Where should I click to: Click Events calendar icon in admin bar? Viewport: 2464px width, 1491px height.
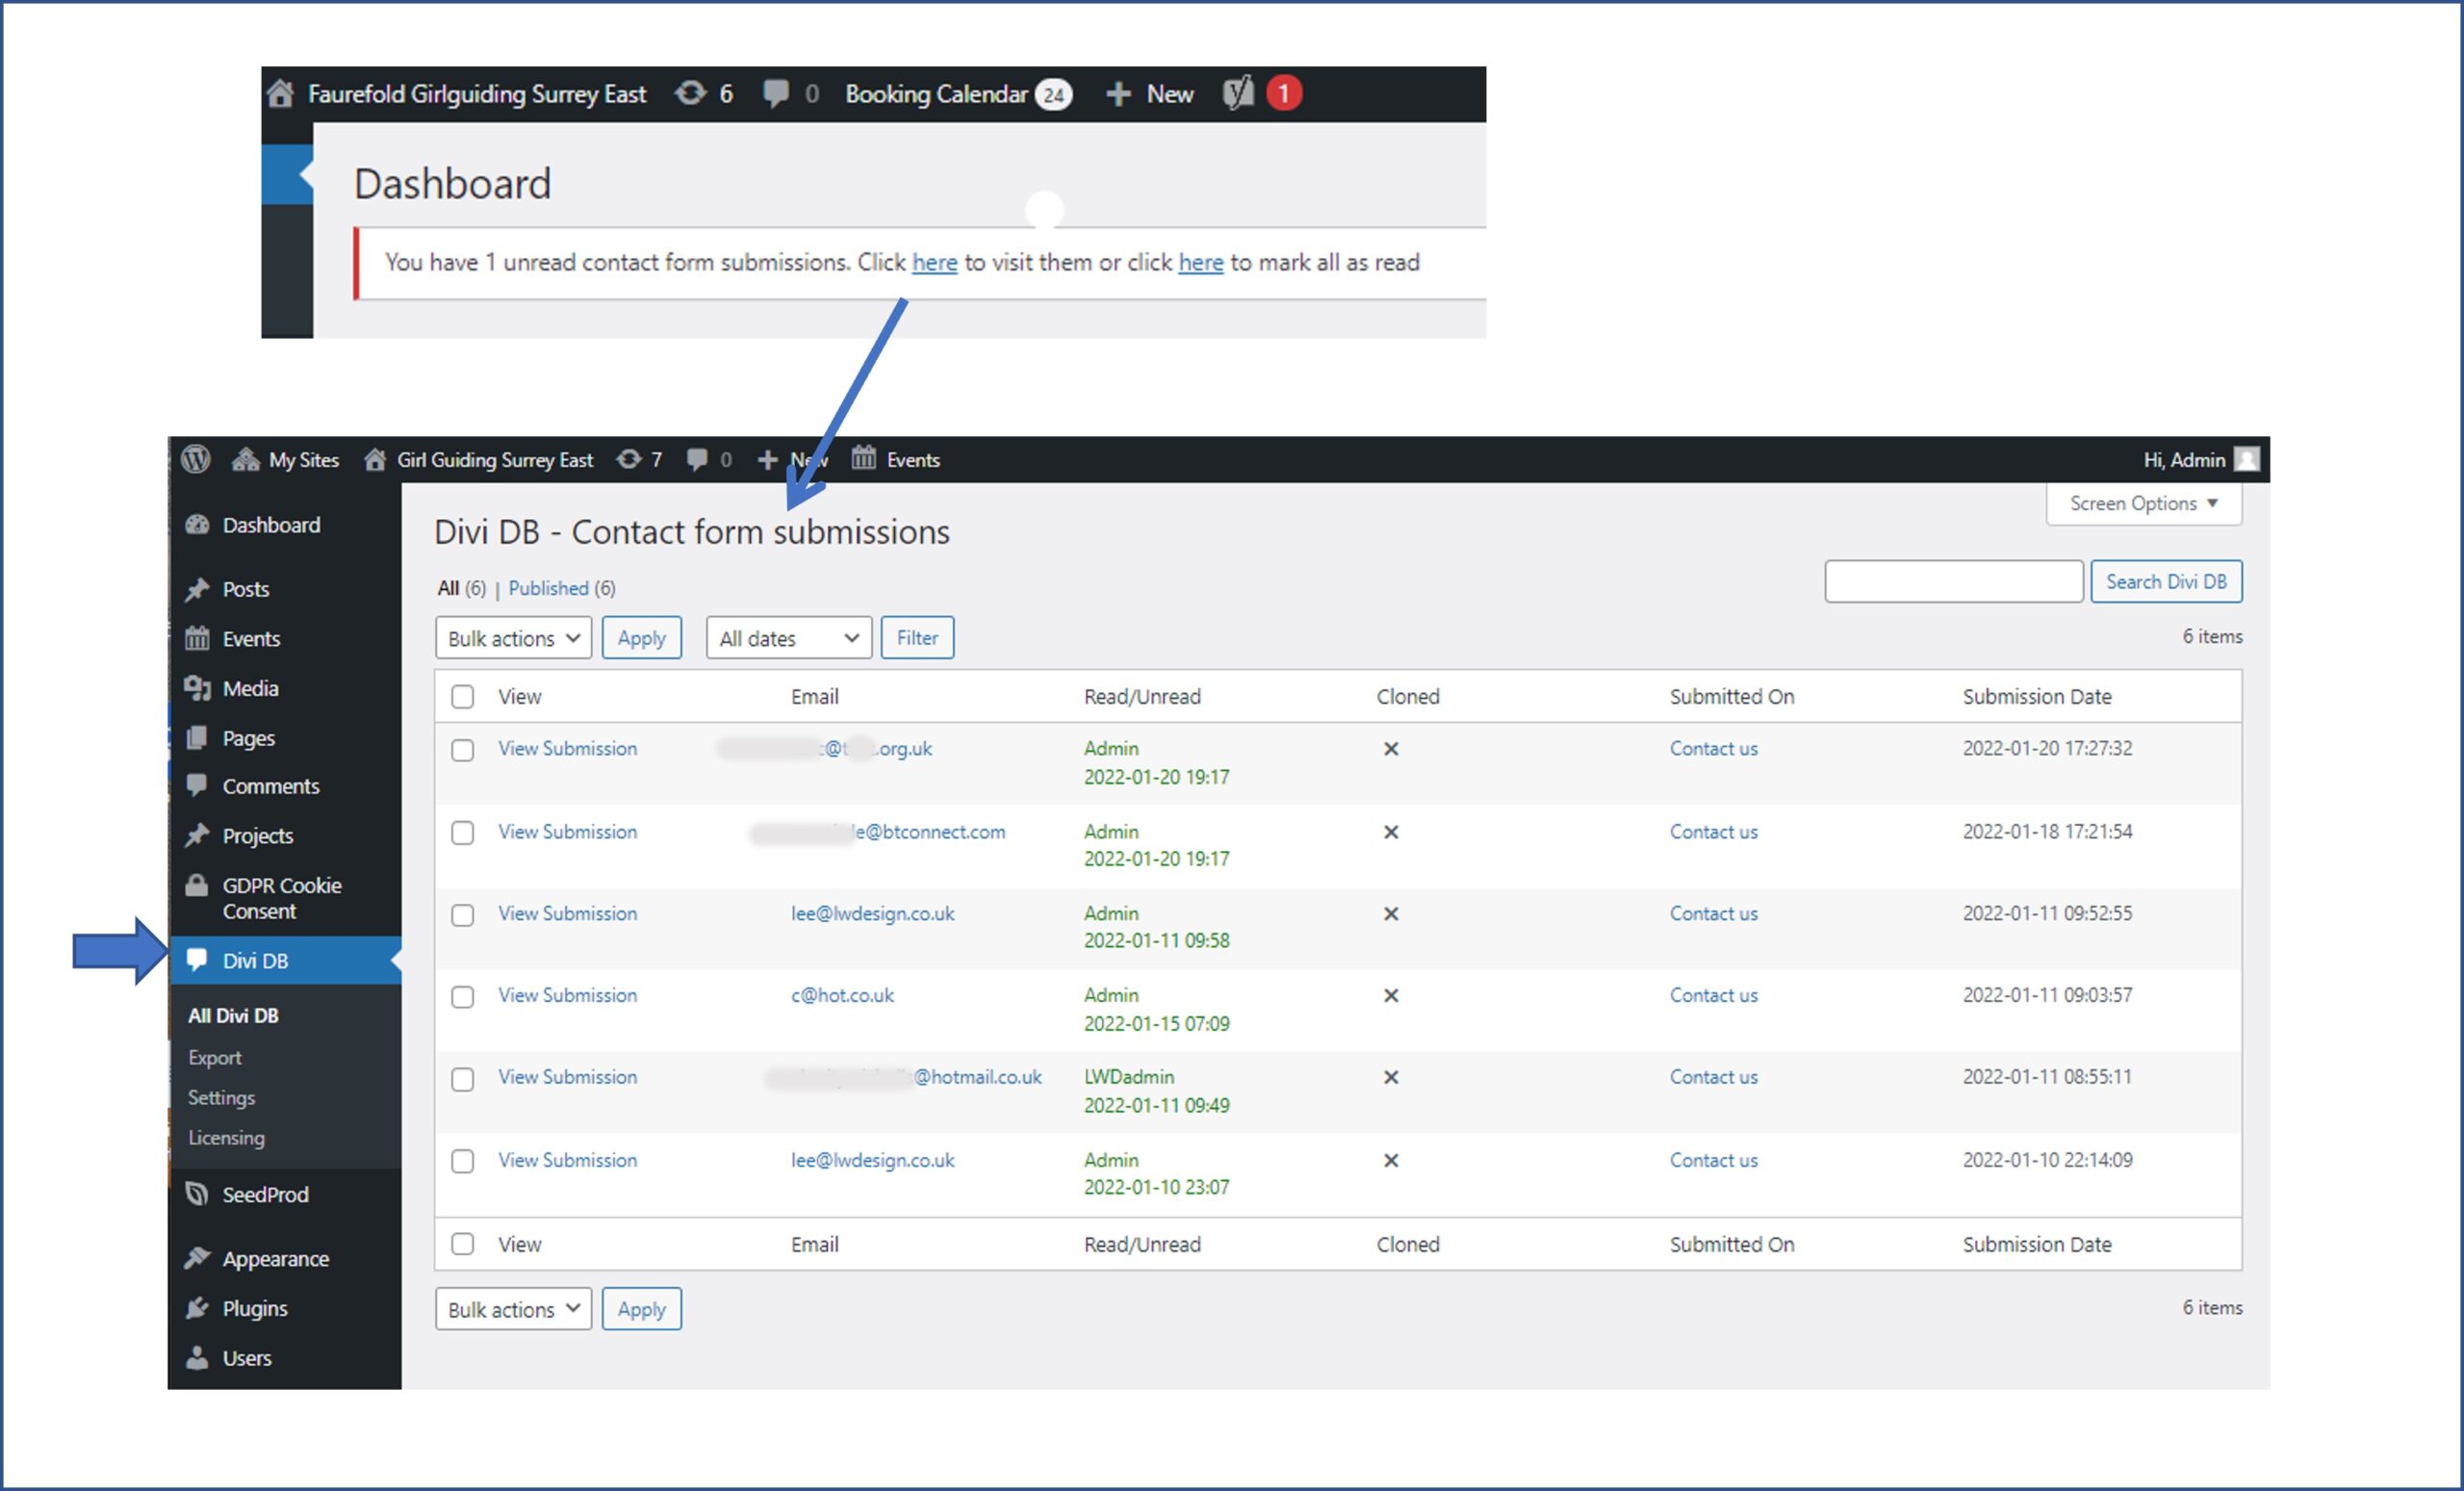pos(863,458)
